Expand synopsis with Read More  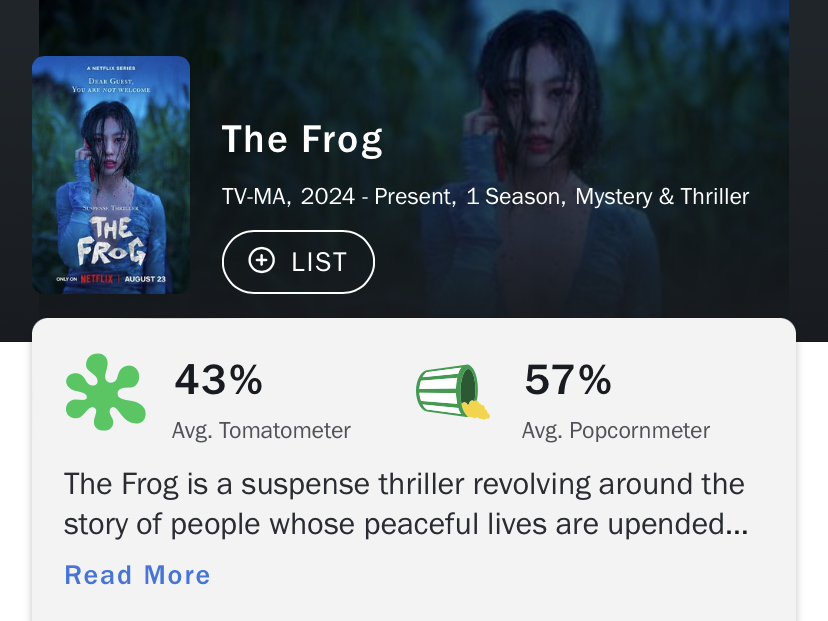pos(137,575)
